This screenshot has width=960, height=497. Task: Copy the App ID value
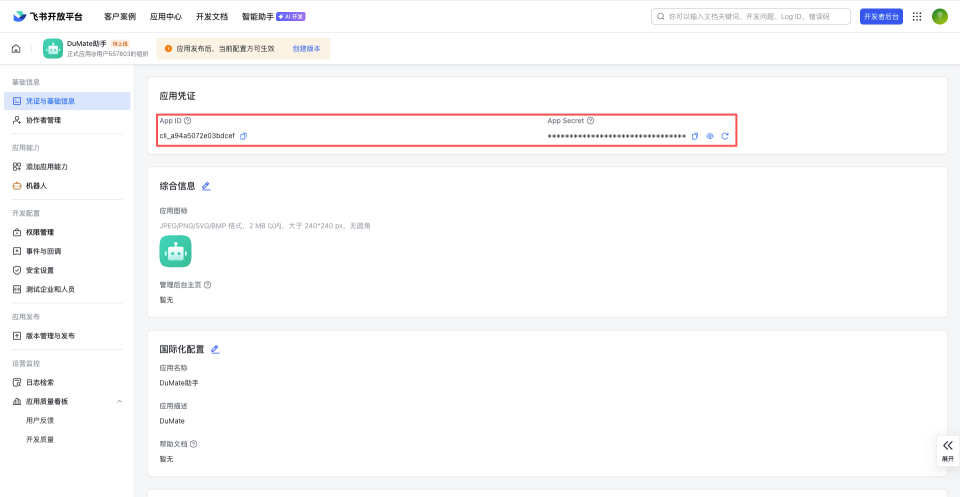(243, 136)
